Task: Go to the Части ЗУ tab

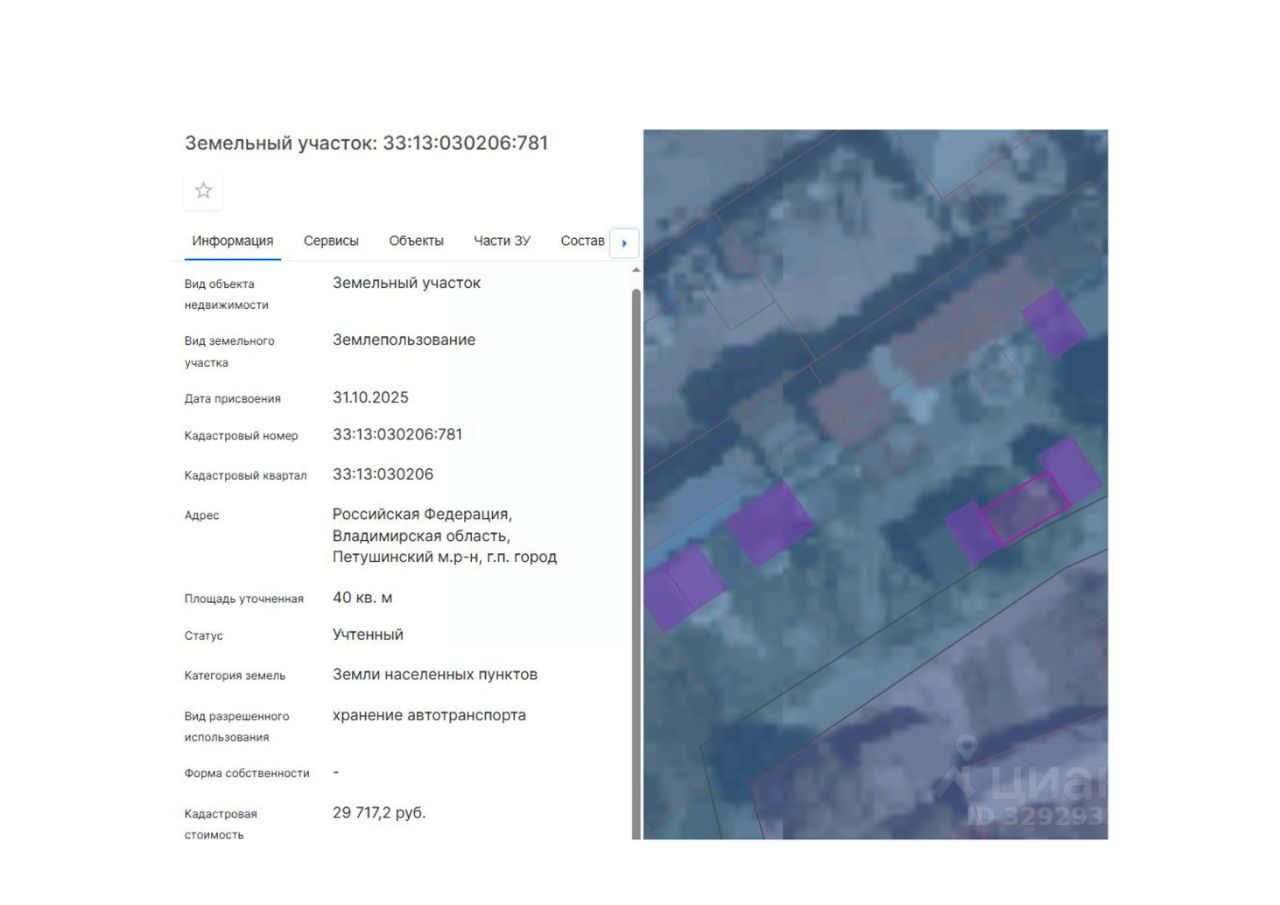Action: pos(502,241)
